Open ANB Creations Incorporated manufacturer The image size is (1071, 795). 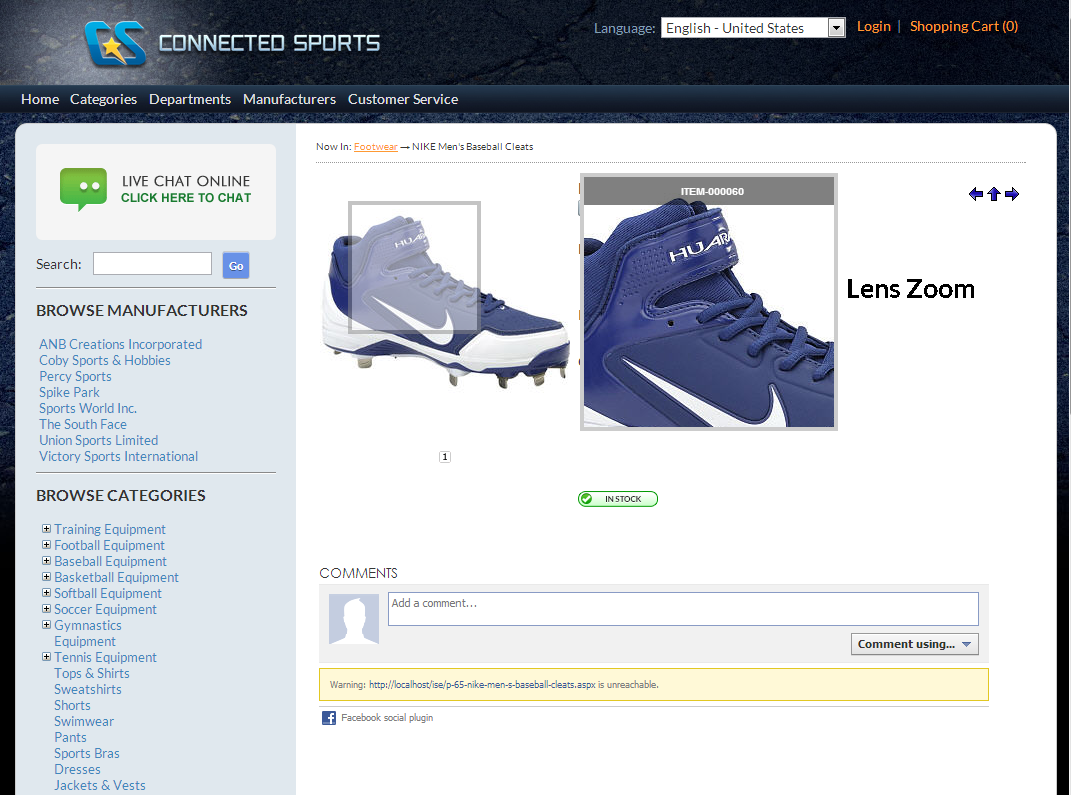pos(120,344)
